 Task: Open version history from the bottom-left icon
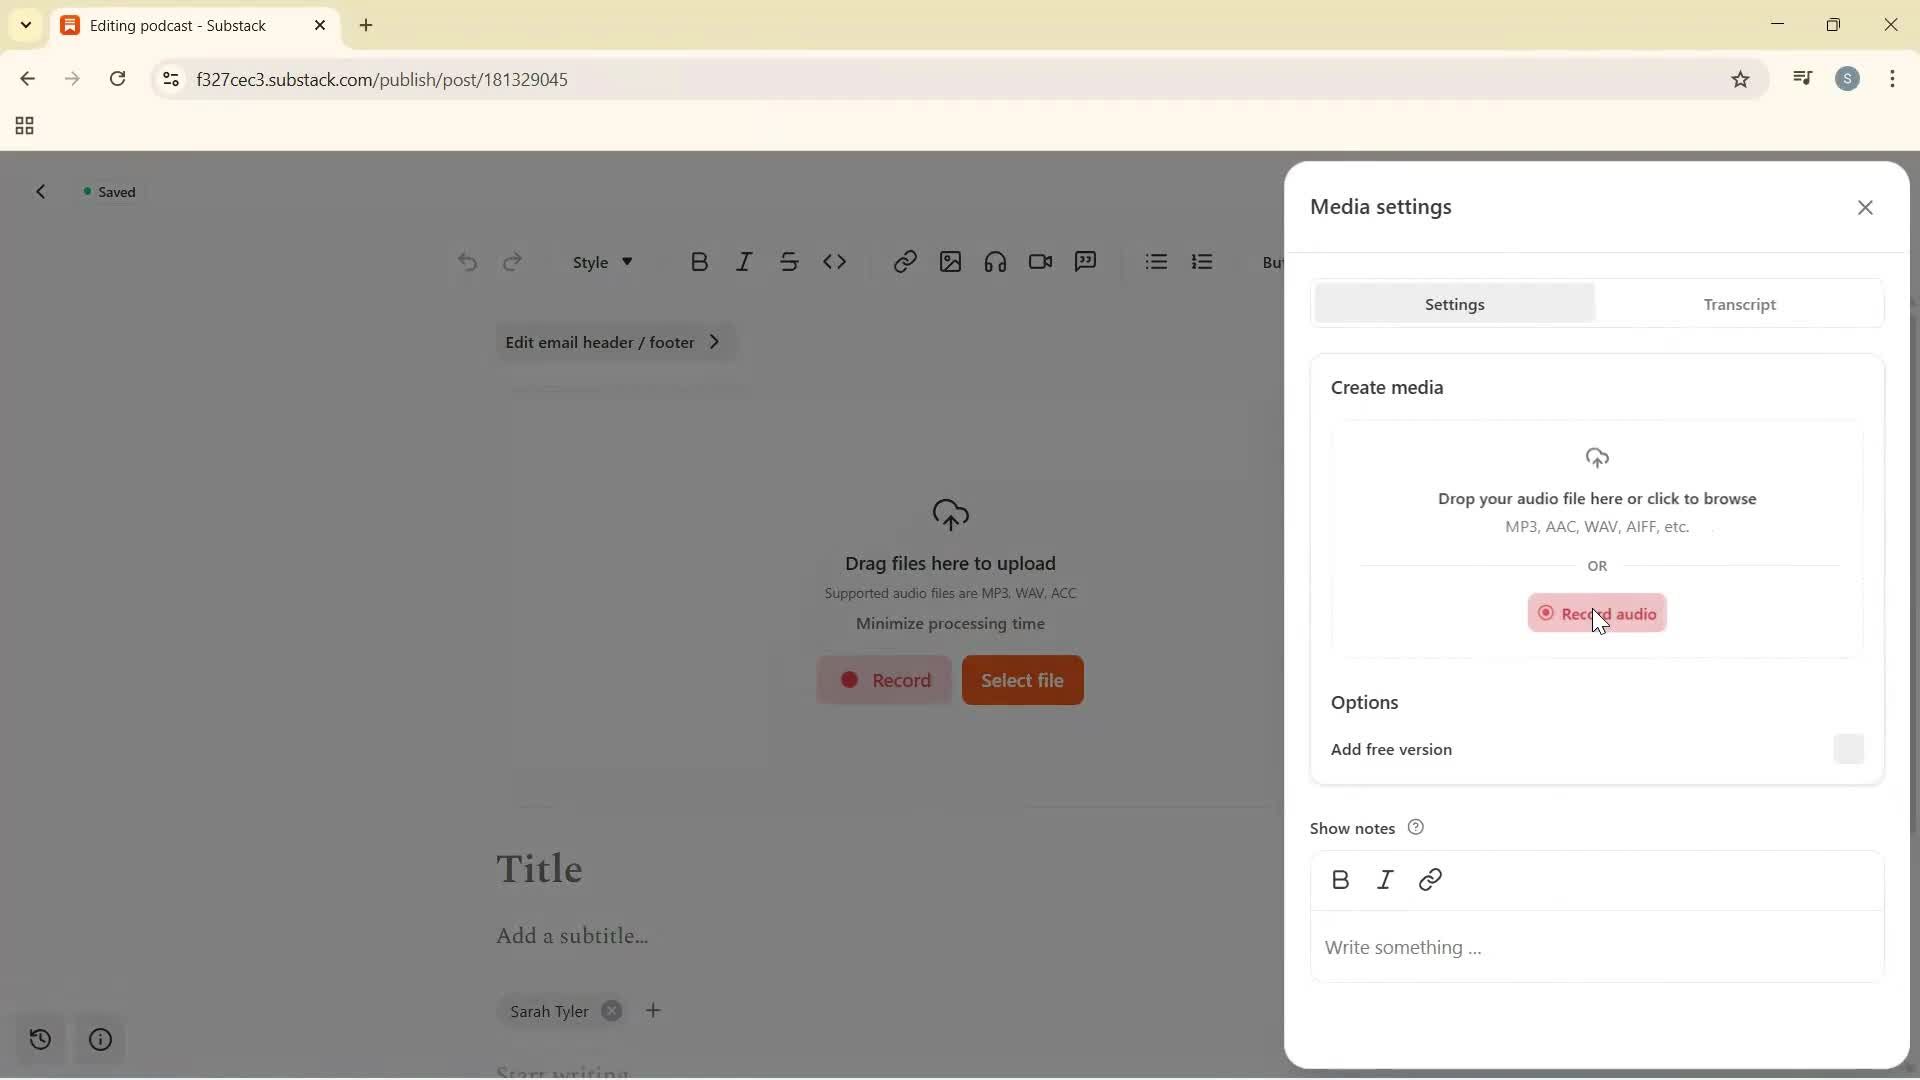click(x=38, y=1040)
